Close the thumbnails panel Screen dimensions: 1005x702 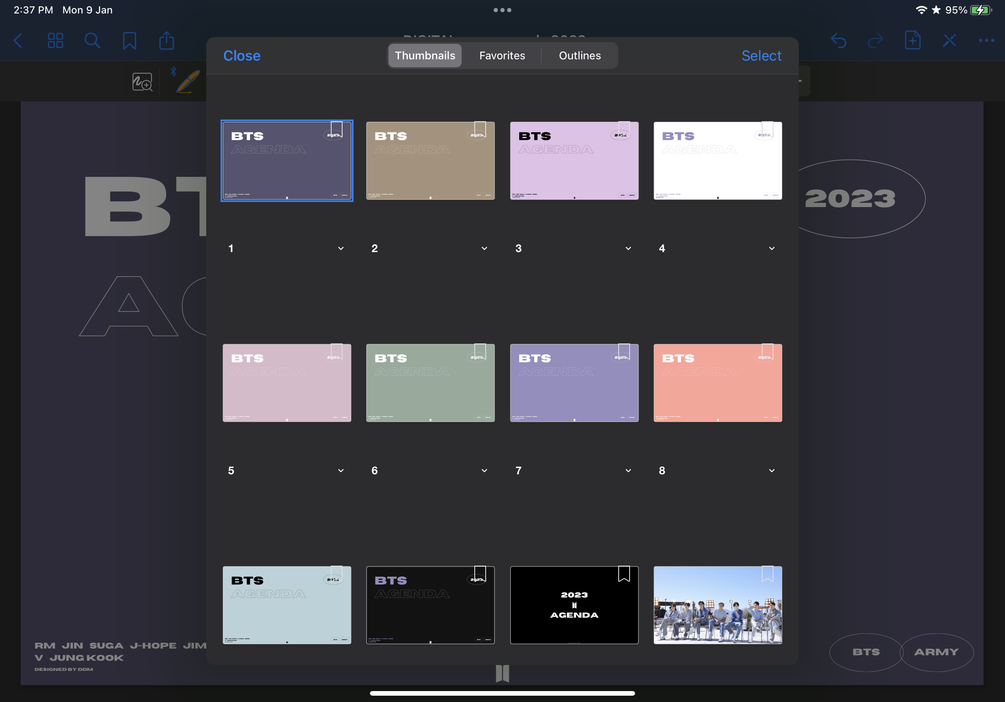coord(242,56)
